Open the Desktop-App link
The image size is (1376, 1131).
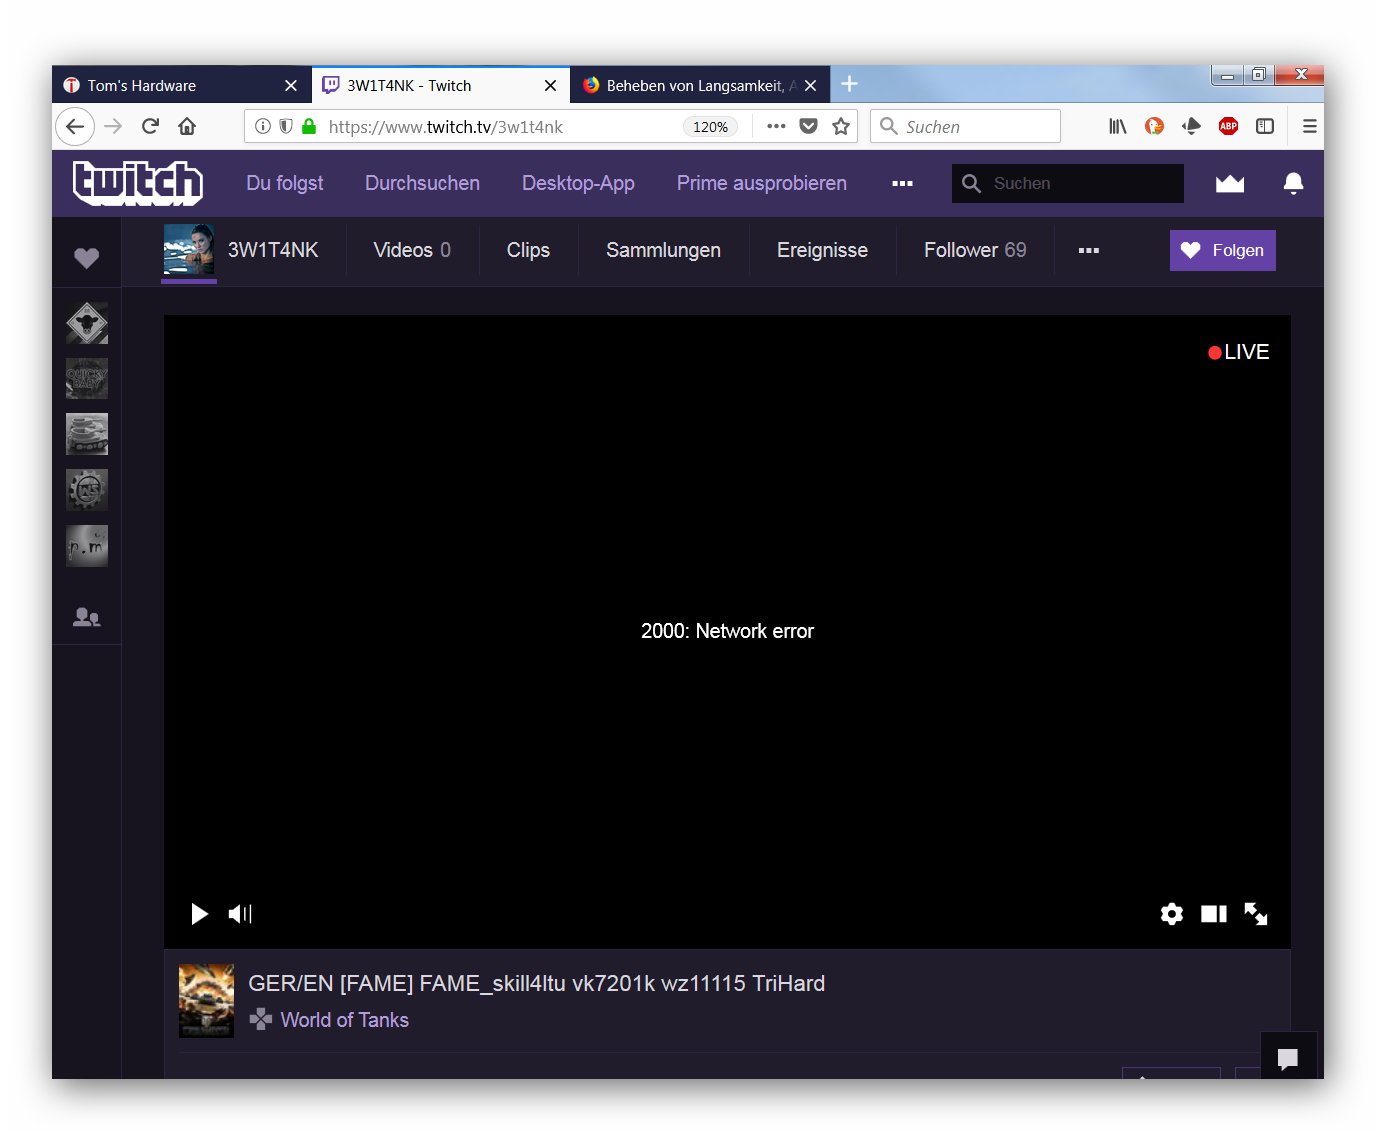[578, 183]
